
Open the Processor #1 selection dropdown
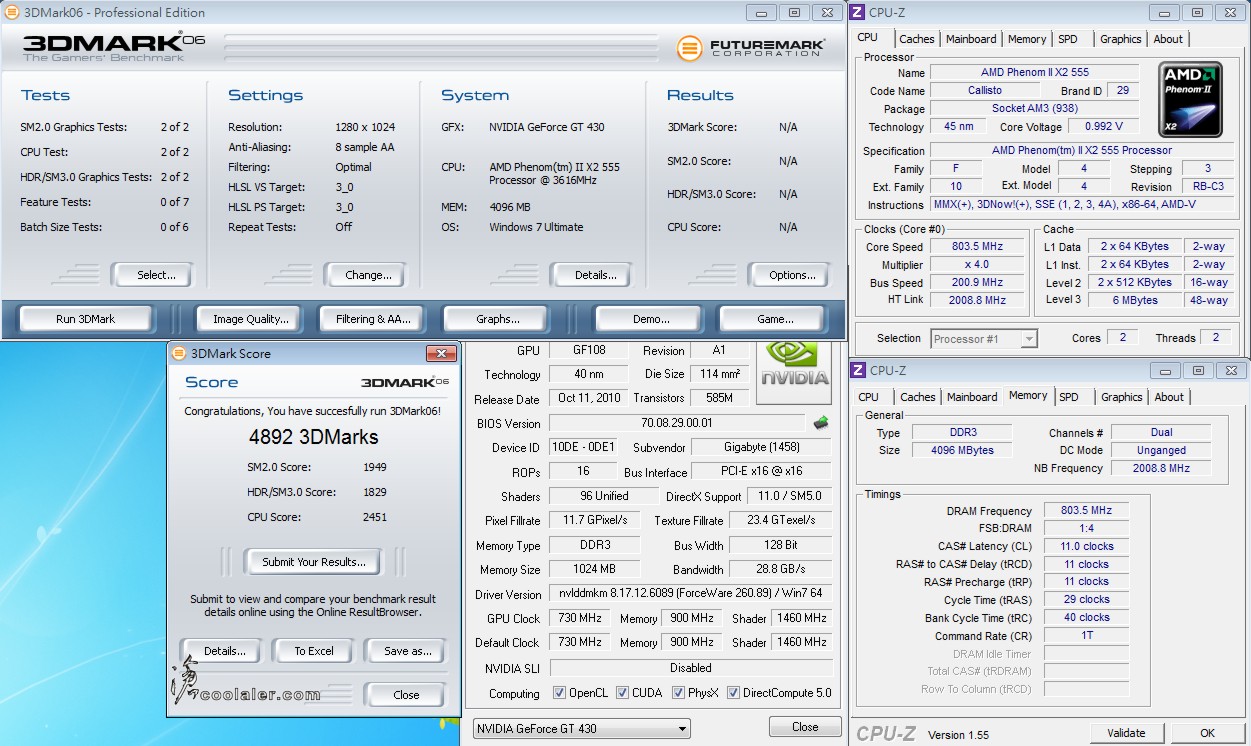click(985, 339)
